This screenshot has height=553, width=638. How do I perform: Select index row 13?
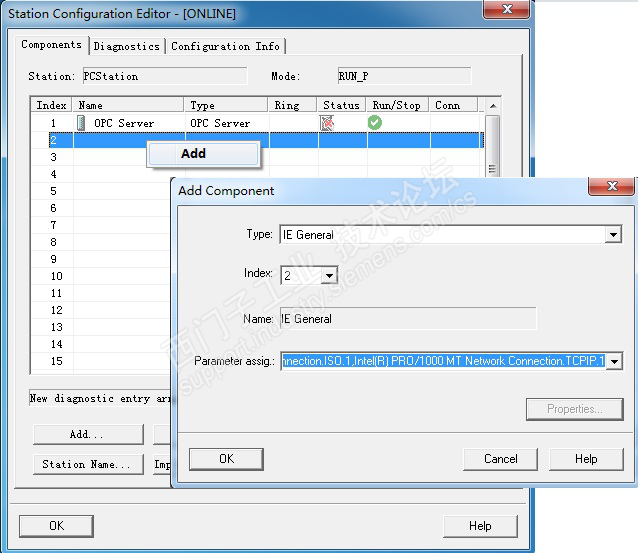(x=57, y=327)
